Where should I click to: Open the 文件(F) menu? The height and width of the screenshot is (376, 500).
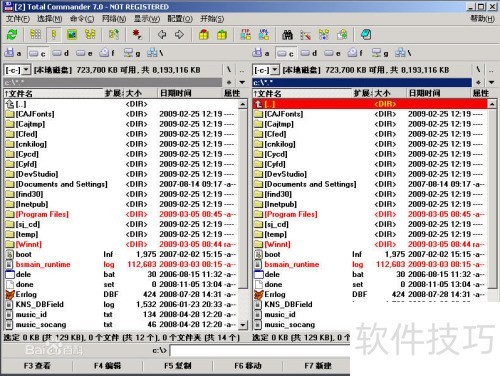click(x=18, y=19)
